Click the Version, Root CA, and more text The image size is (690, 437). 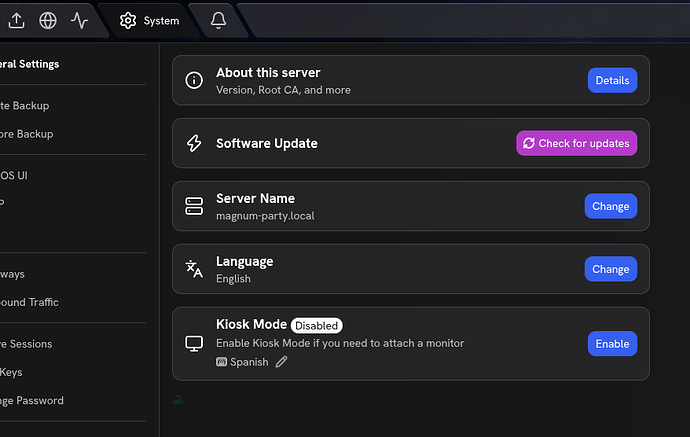click(x=283, y=90)
